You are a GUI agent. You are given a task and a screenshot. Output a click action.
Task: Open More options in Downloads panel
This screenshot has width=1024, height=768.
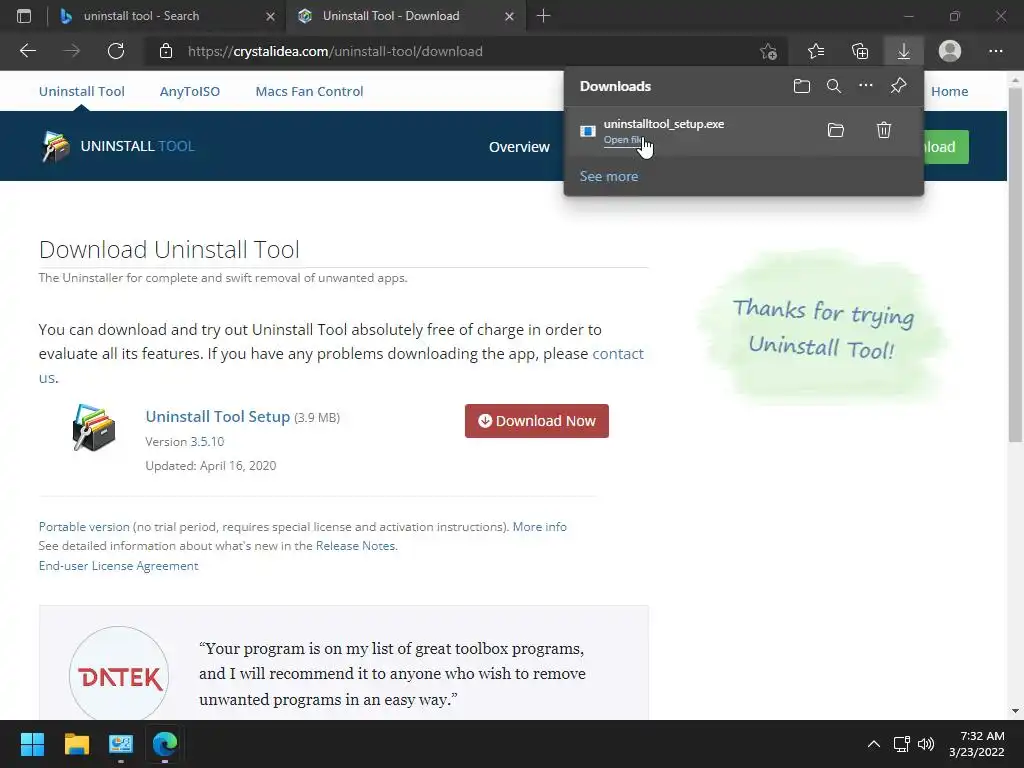tap(866, 86)
